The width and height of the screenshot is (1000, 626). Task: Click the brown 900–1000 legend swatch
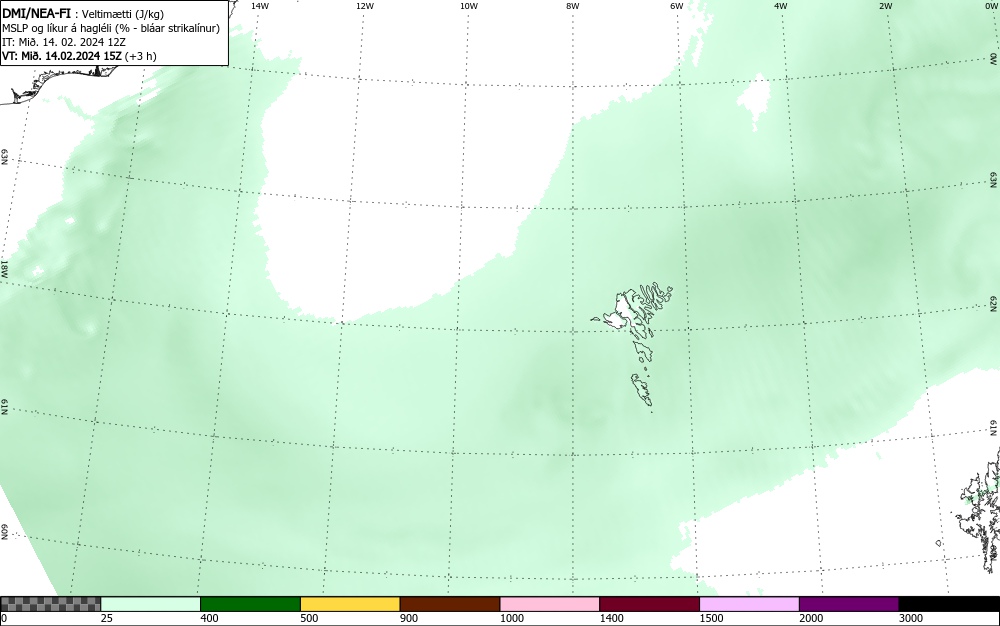450,604
